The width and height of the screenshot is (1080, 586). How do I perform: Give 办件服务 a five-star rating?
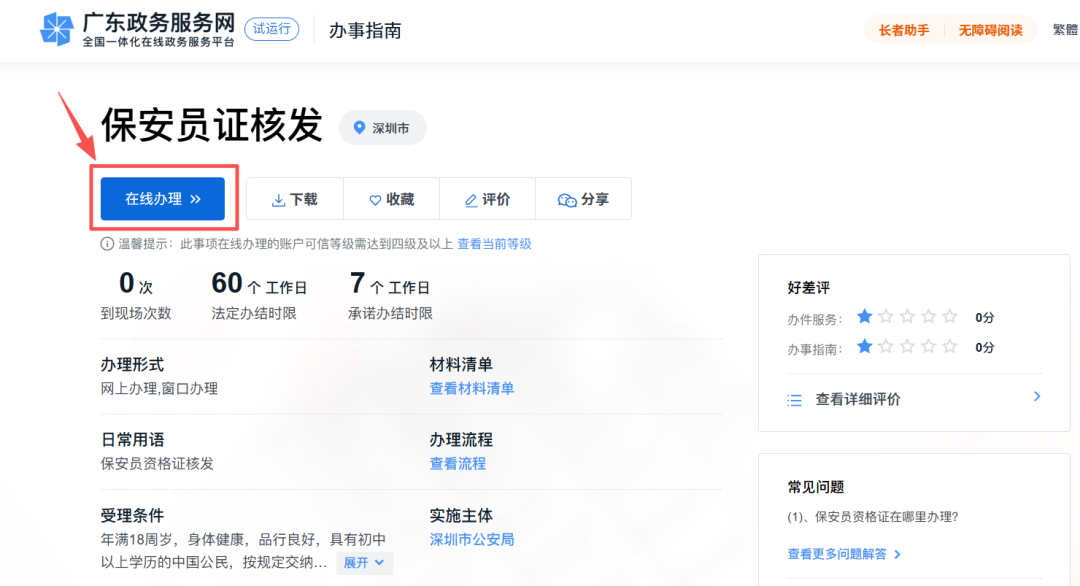click(950, 316)
